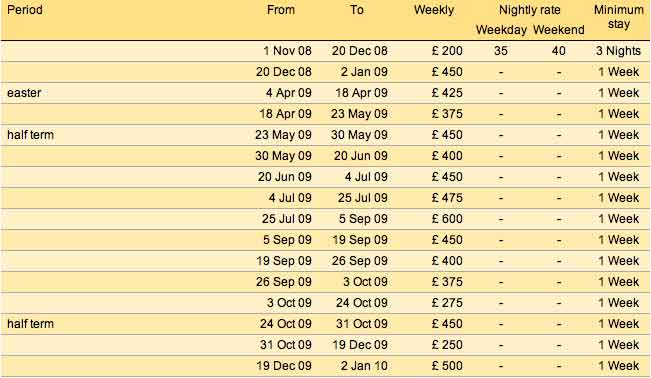Click the 1 Nov 08 start date
The height and width of the screenshot is (378, 651).
click(x=287, y=51)
